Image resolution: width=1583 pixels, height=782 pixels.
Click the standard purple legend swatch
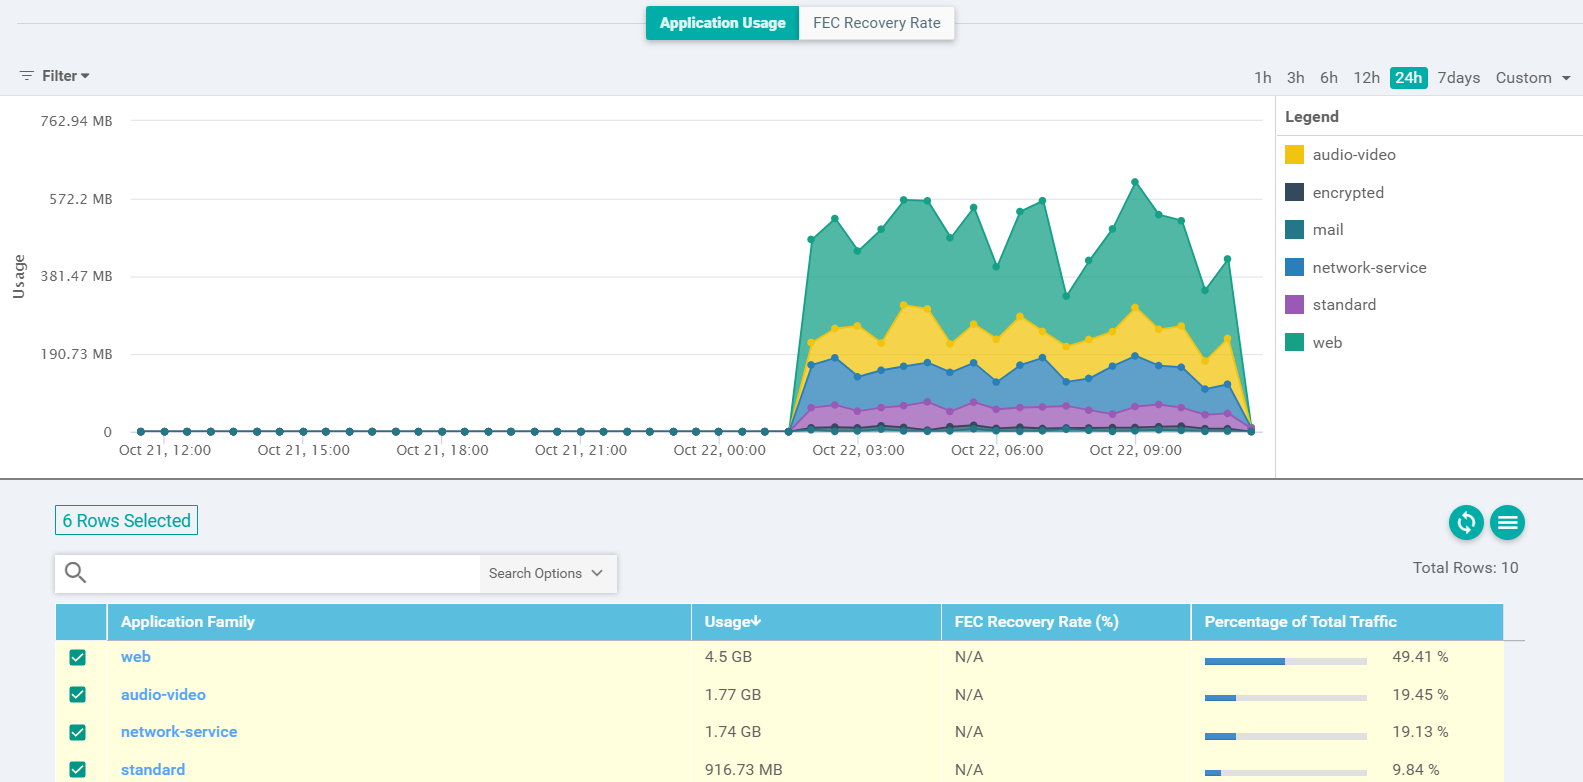click(x=1294, y=305)
